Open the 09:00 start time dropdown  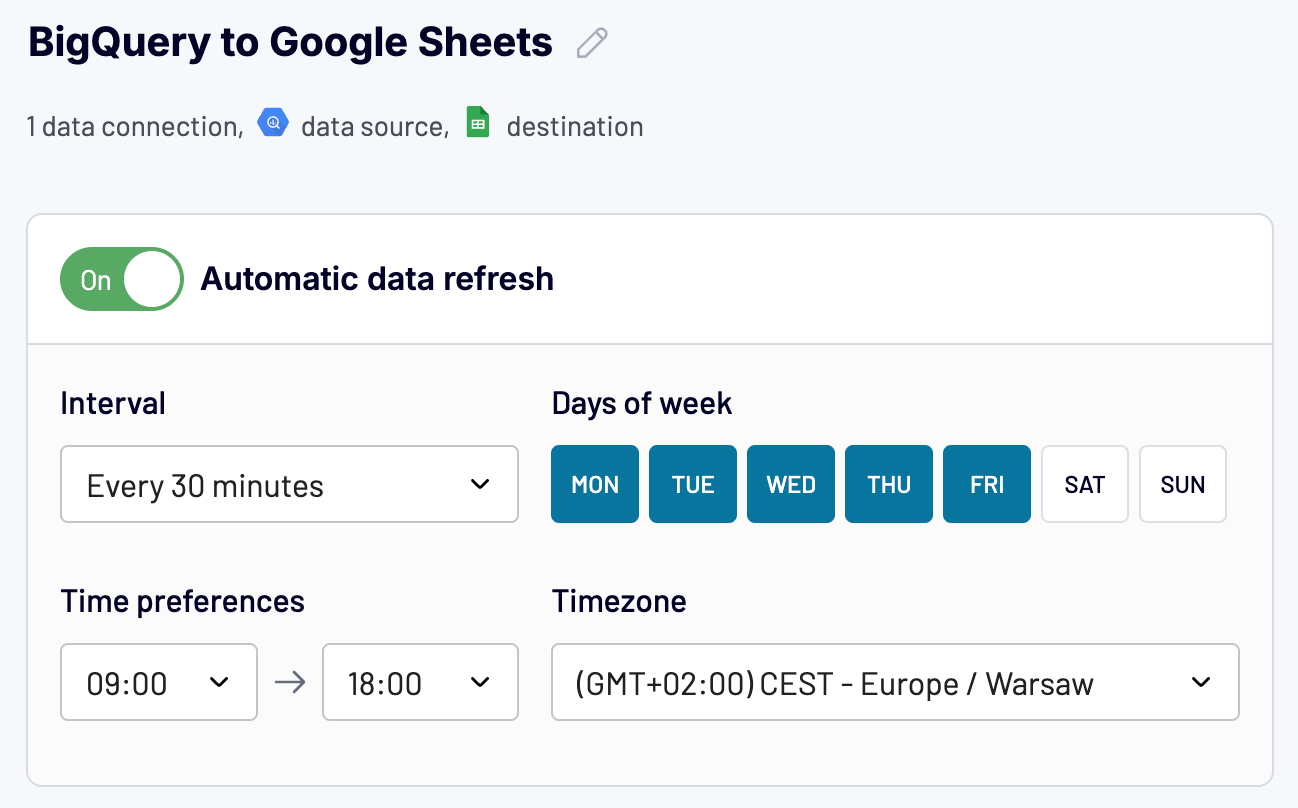[x=158, y=682]
